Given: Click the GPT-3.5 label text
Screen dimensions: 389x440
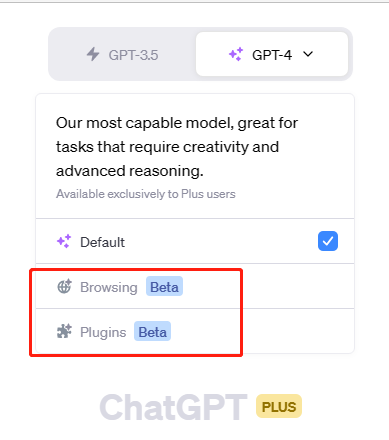Looking at the screenshot, I should point(133,55).
